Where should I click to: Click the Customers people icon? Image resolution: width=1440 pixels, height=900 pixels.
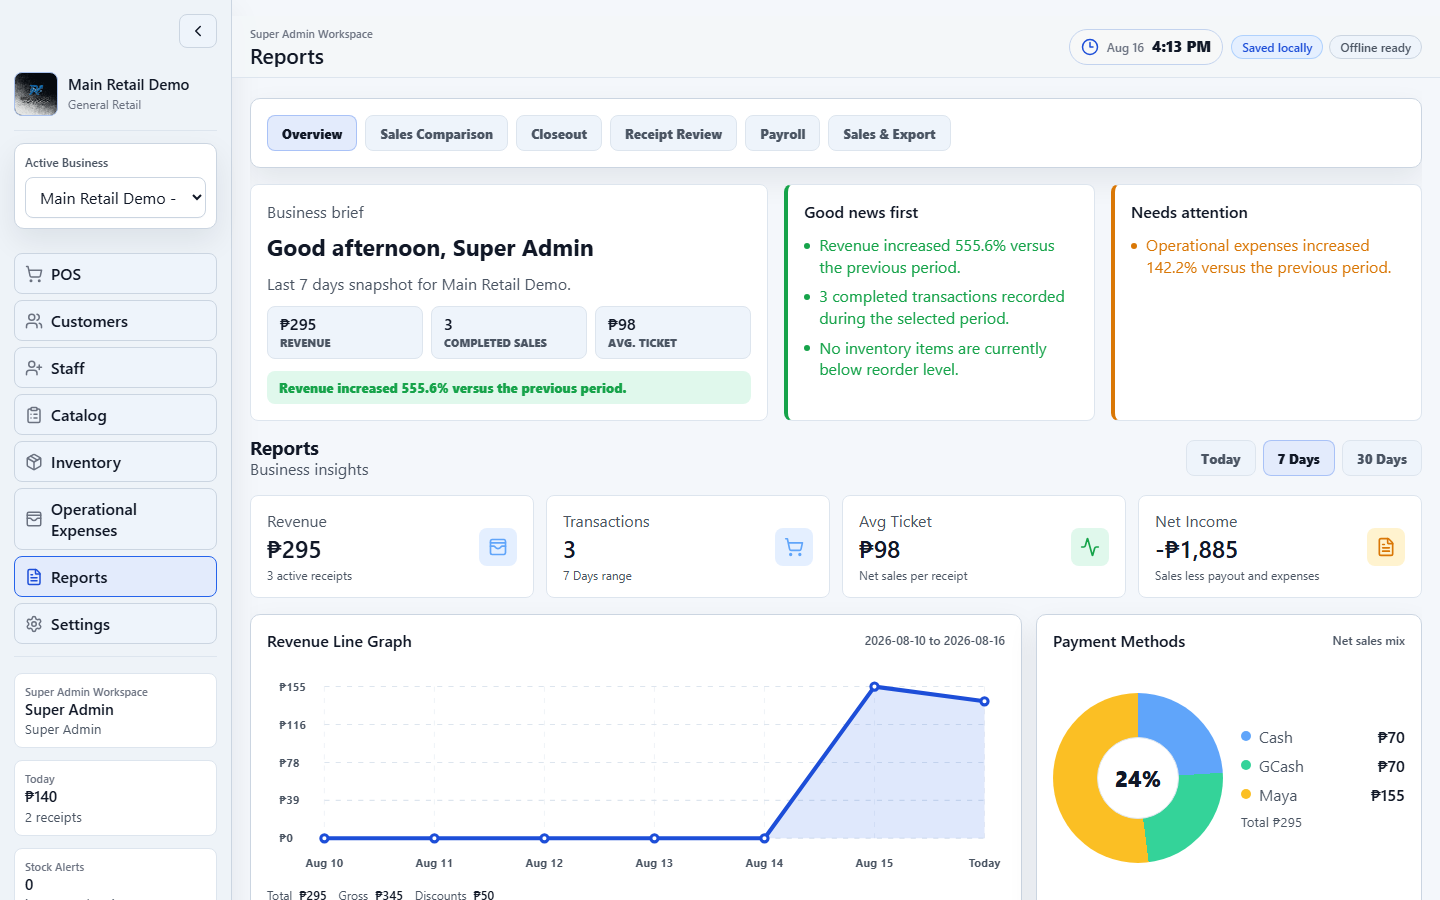click(x=34, y=321)
